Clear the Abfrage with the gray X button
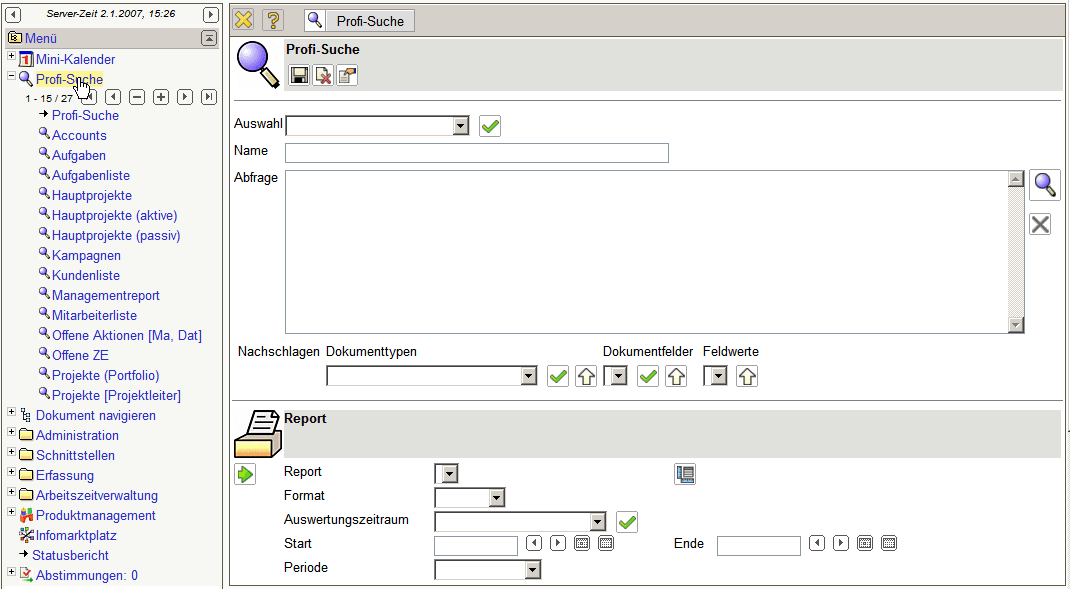This screenshot has width=1070, height=589. point(1040,225)
